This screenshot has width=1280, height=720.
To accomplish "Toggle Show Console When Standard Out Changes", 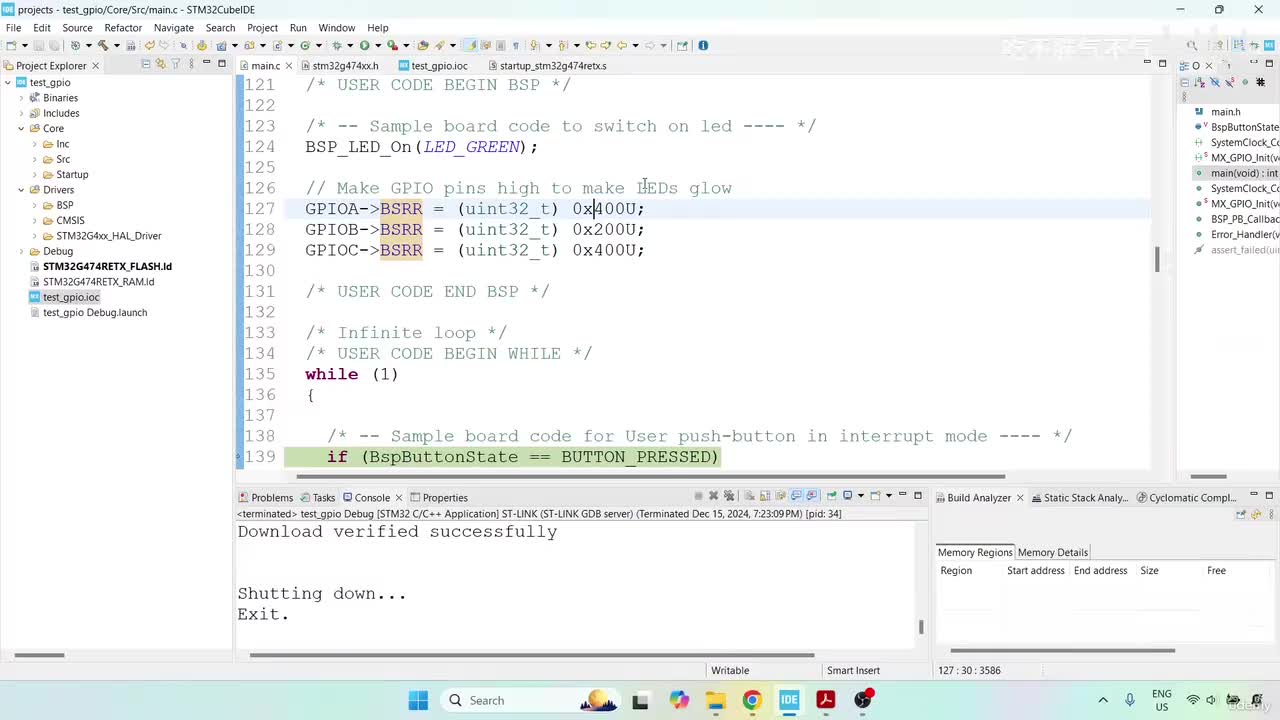I will 796,496.
